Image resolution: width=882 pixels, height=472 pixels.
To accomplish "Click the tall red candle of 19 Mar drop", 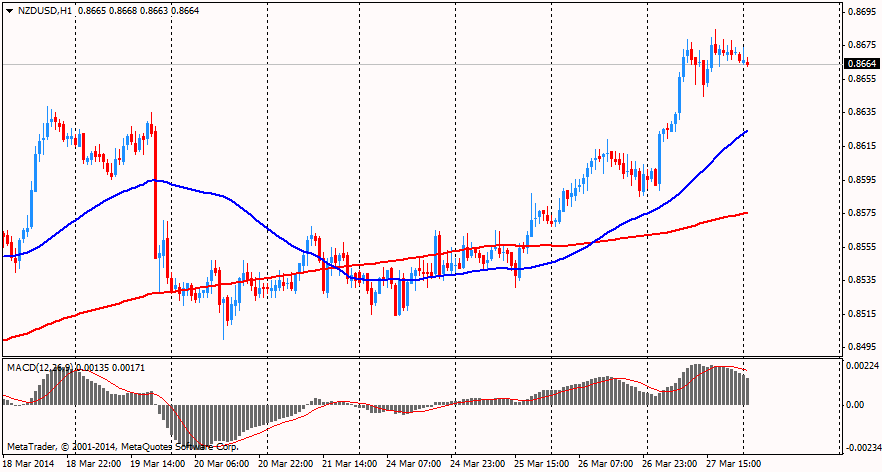I will point(156,190).
